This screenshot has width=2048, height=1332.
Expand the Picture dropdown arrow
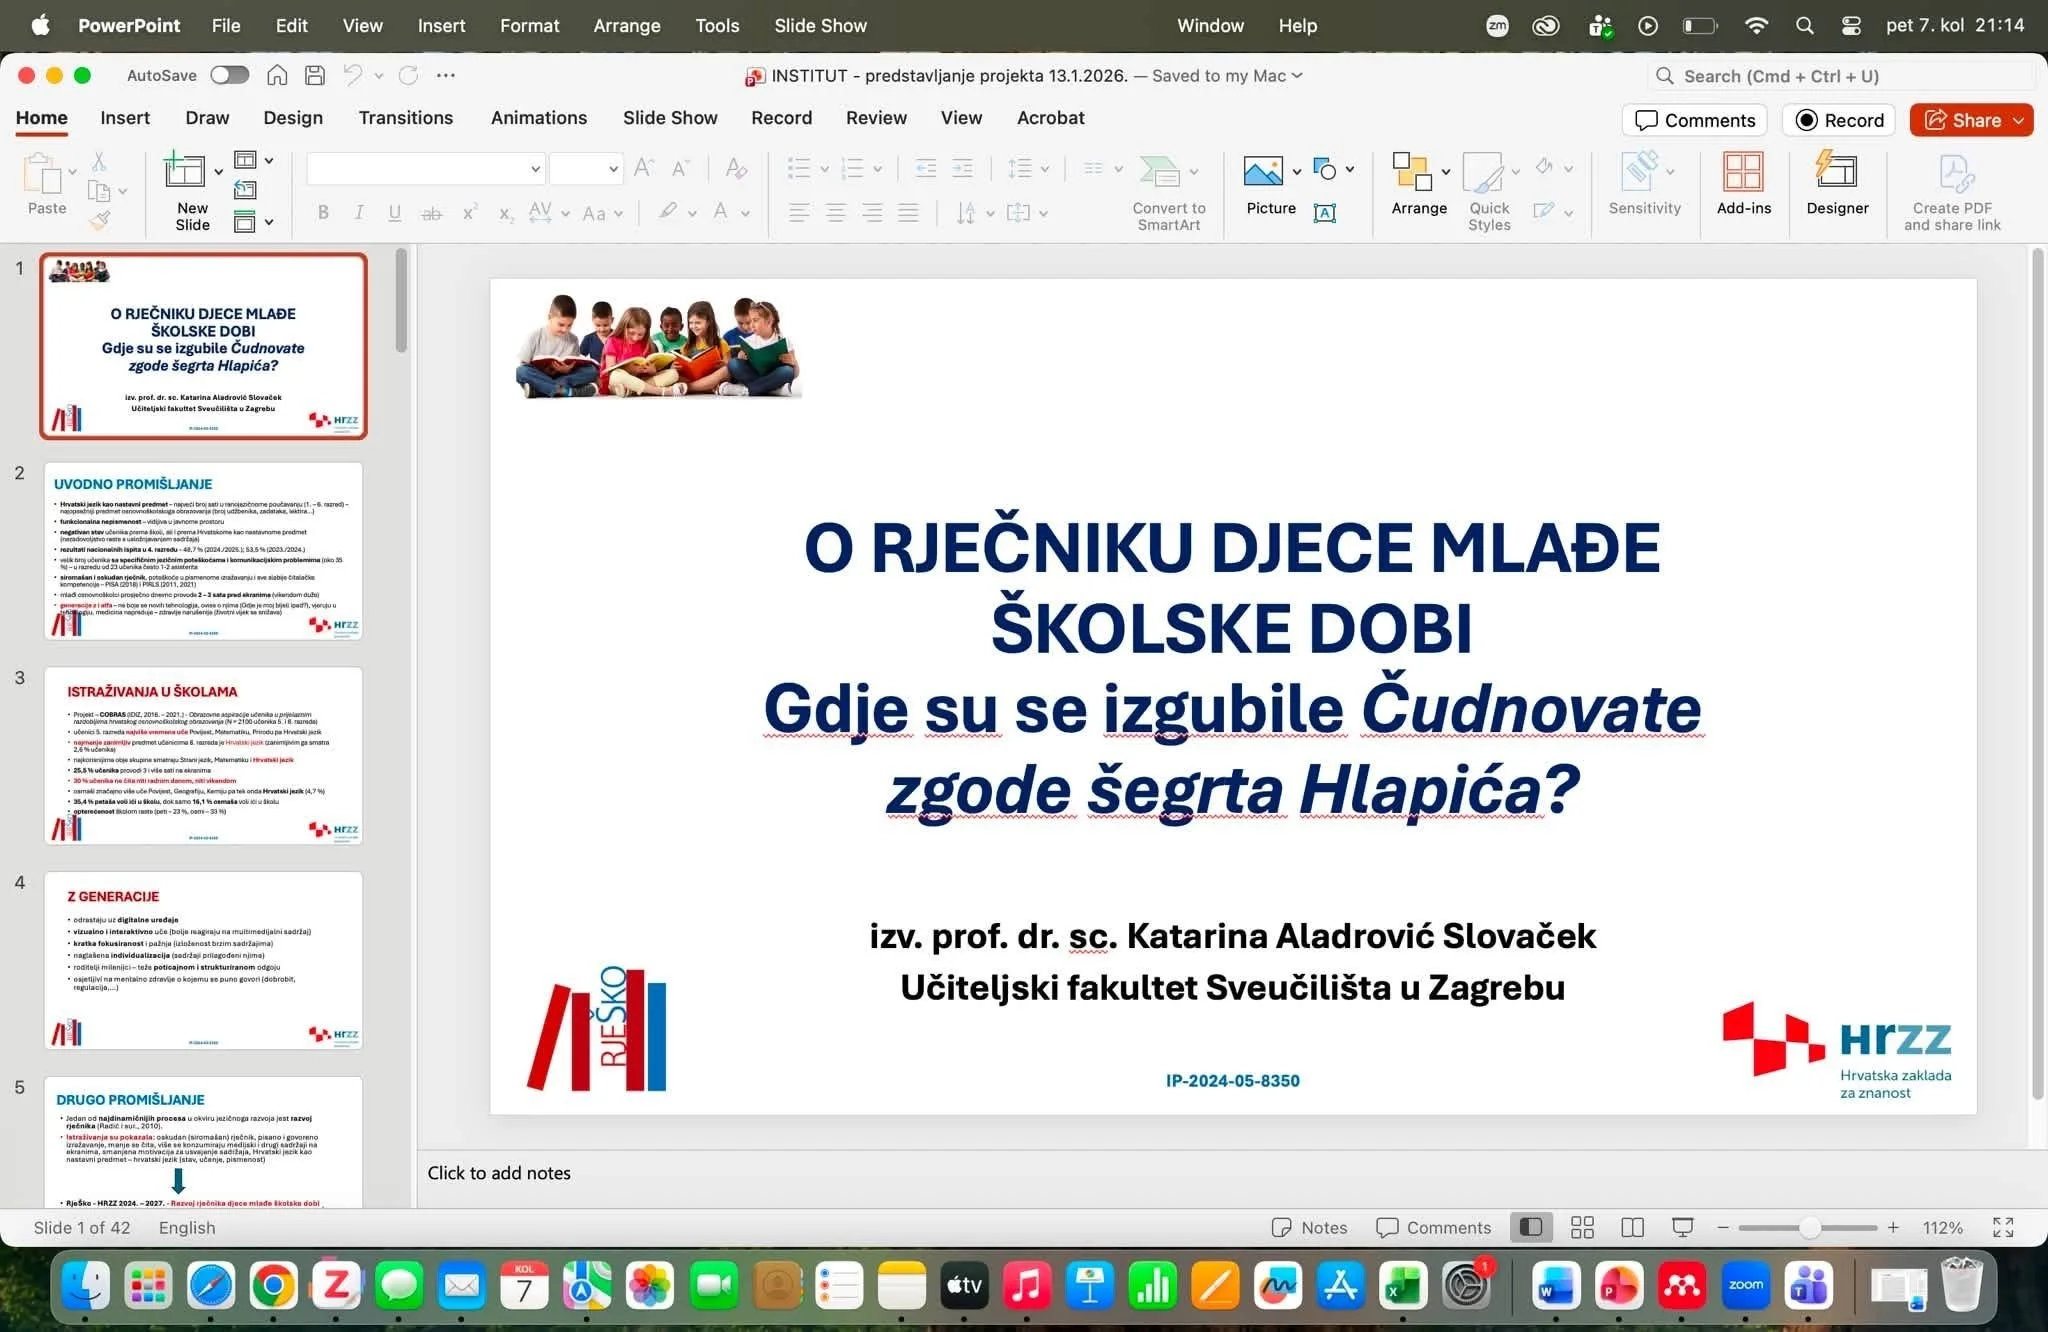1297,171
